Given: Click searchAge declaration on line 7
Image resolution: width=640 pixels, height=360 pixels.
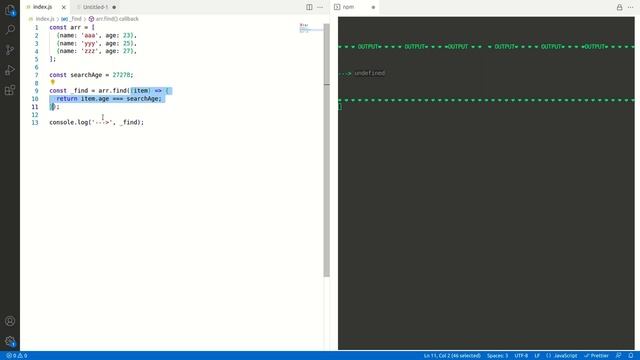Looking at the screenshot, I should [91, 75].
